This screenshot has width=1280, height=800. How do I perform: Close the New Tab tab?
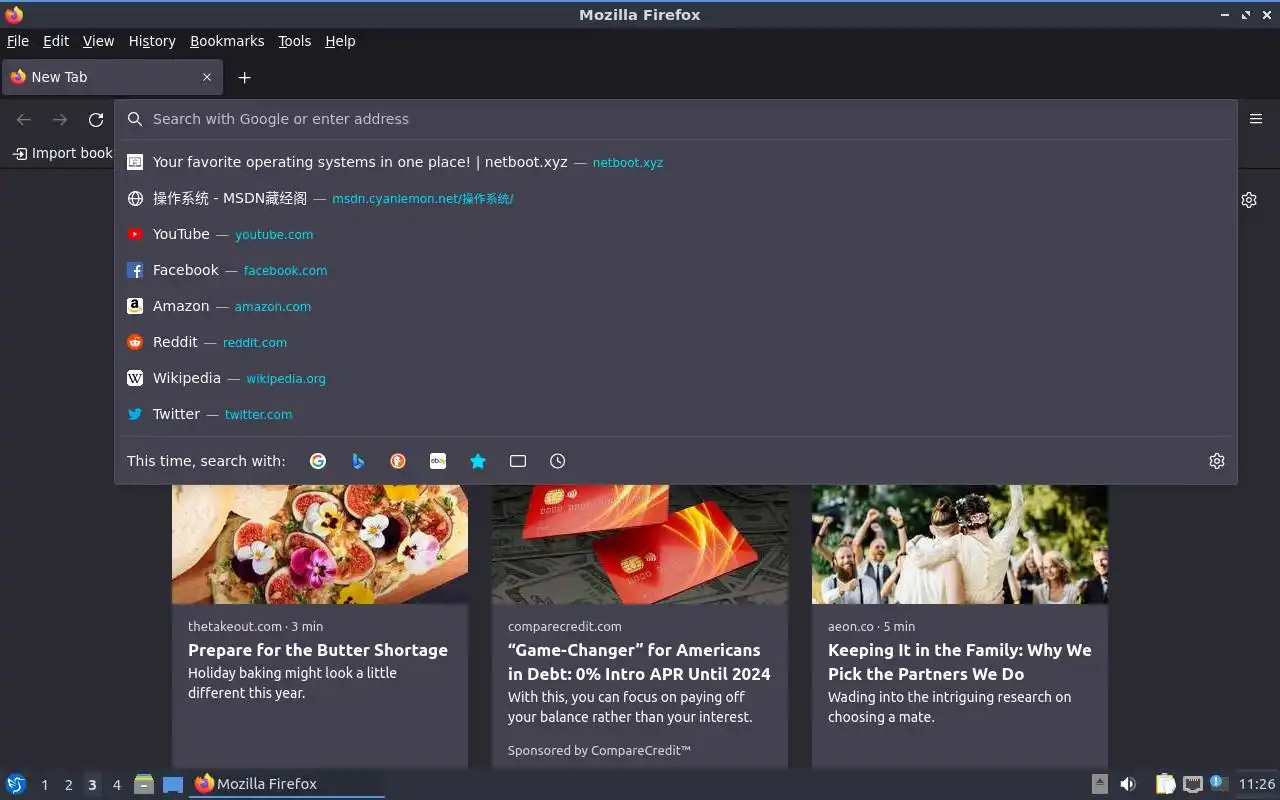pyautogui.click(x=207, y=77)
